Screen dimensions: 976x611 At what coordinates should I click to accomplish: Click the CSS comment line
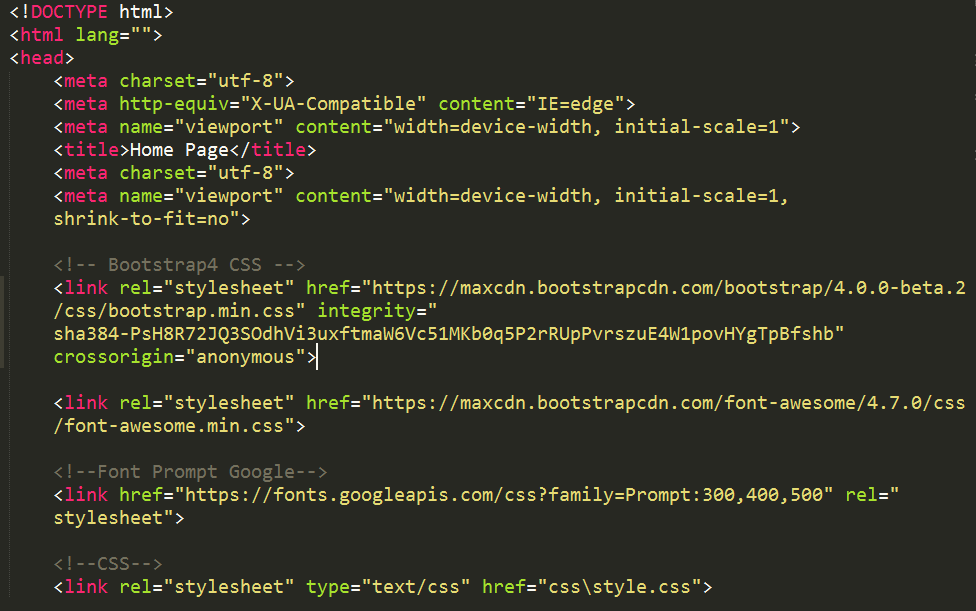point(108,564)
